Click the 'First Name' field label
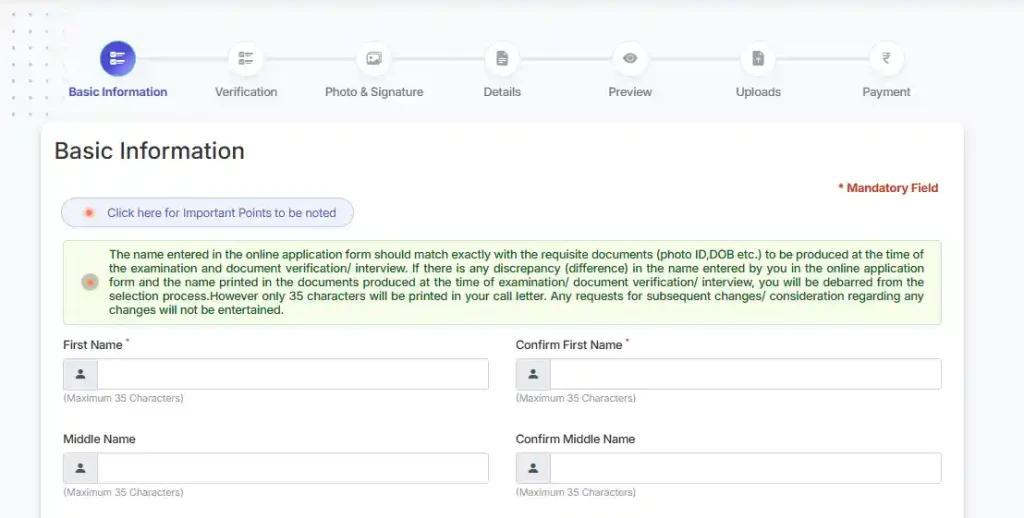The width and height of the screenshot is (1024, 518). [93, 345]
